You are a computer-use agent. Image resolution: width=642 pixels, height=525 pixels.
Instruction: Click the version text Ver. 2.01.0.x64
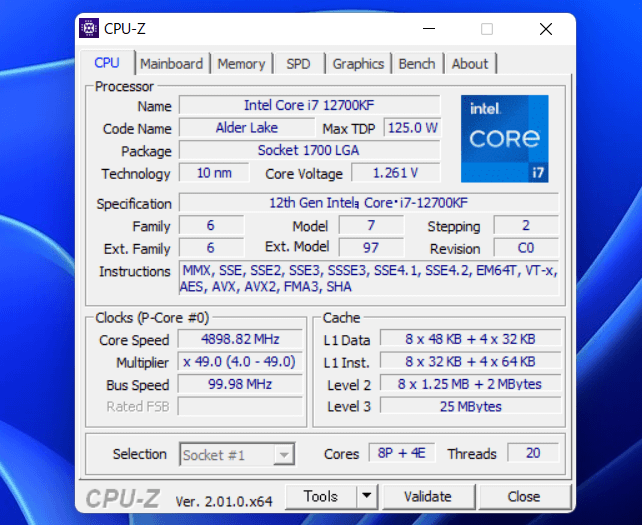click(x=224, y=501)
